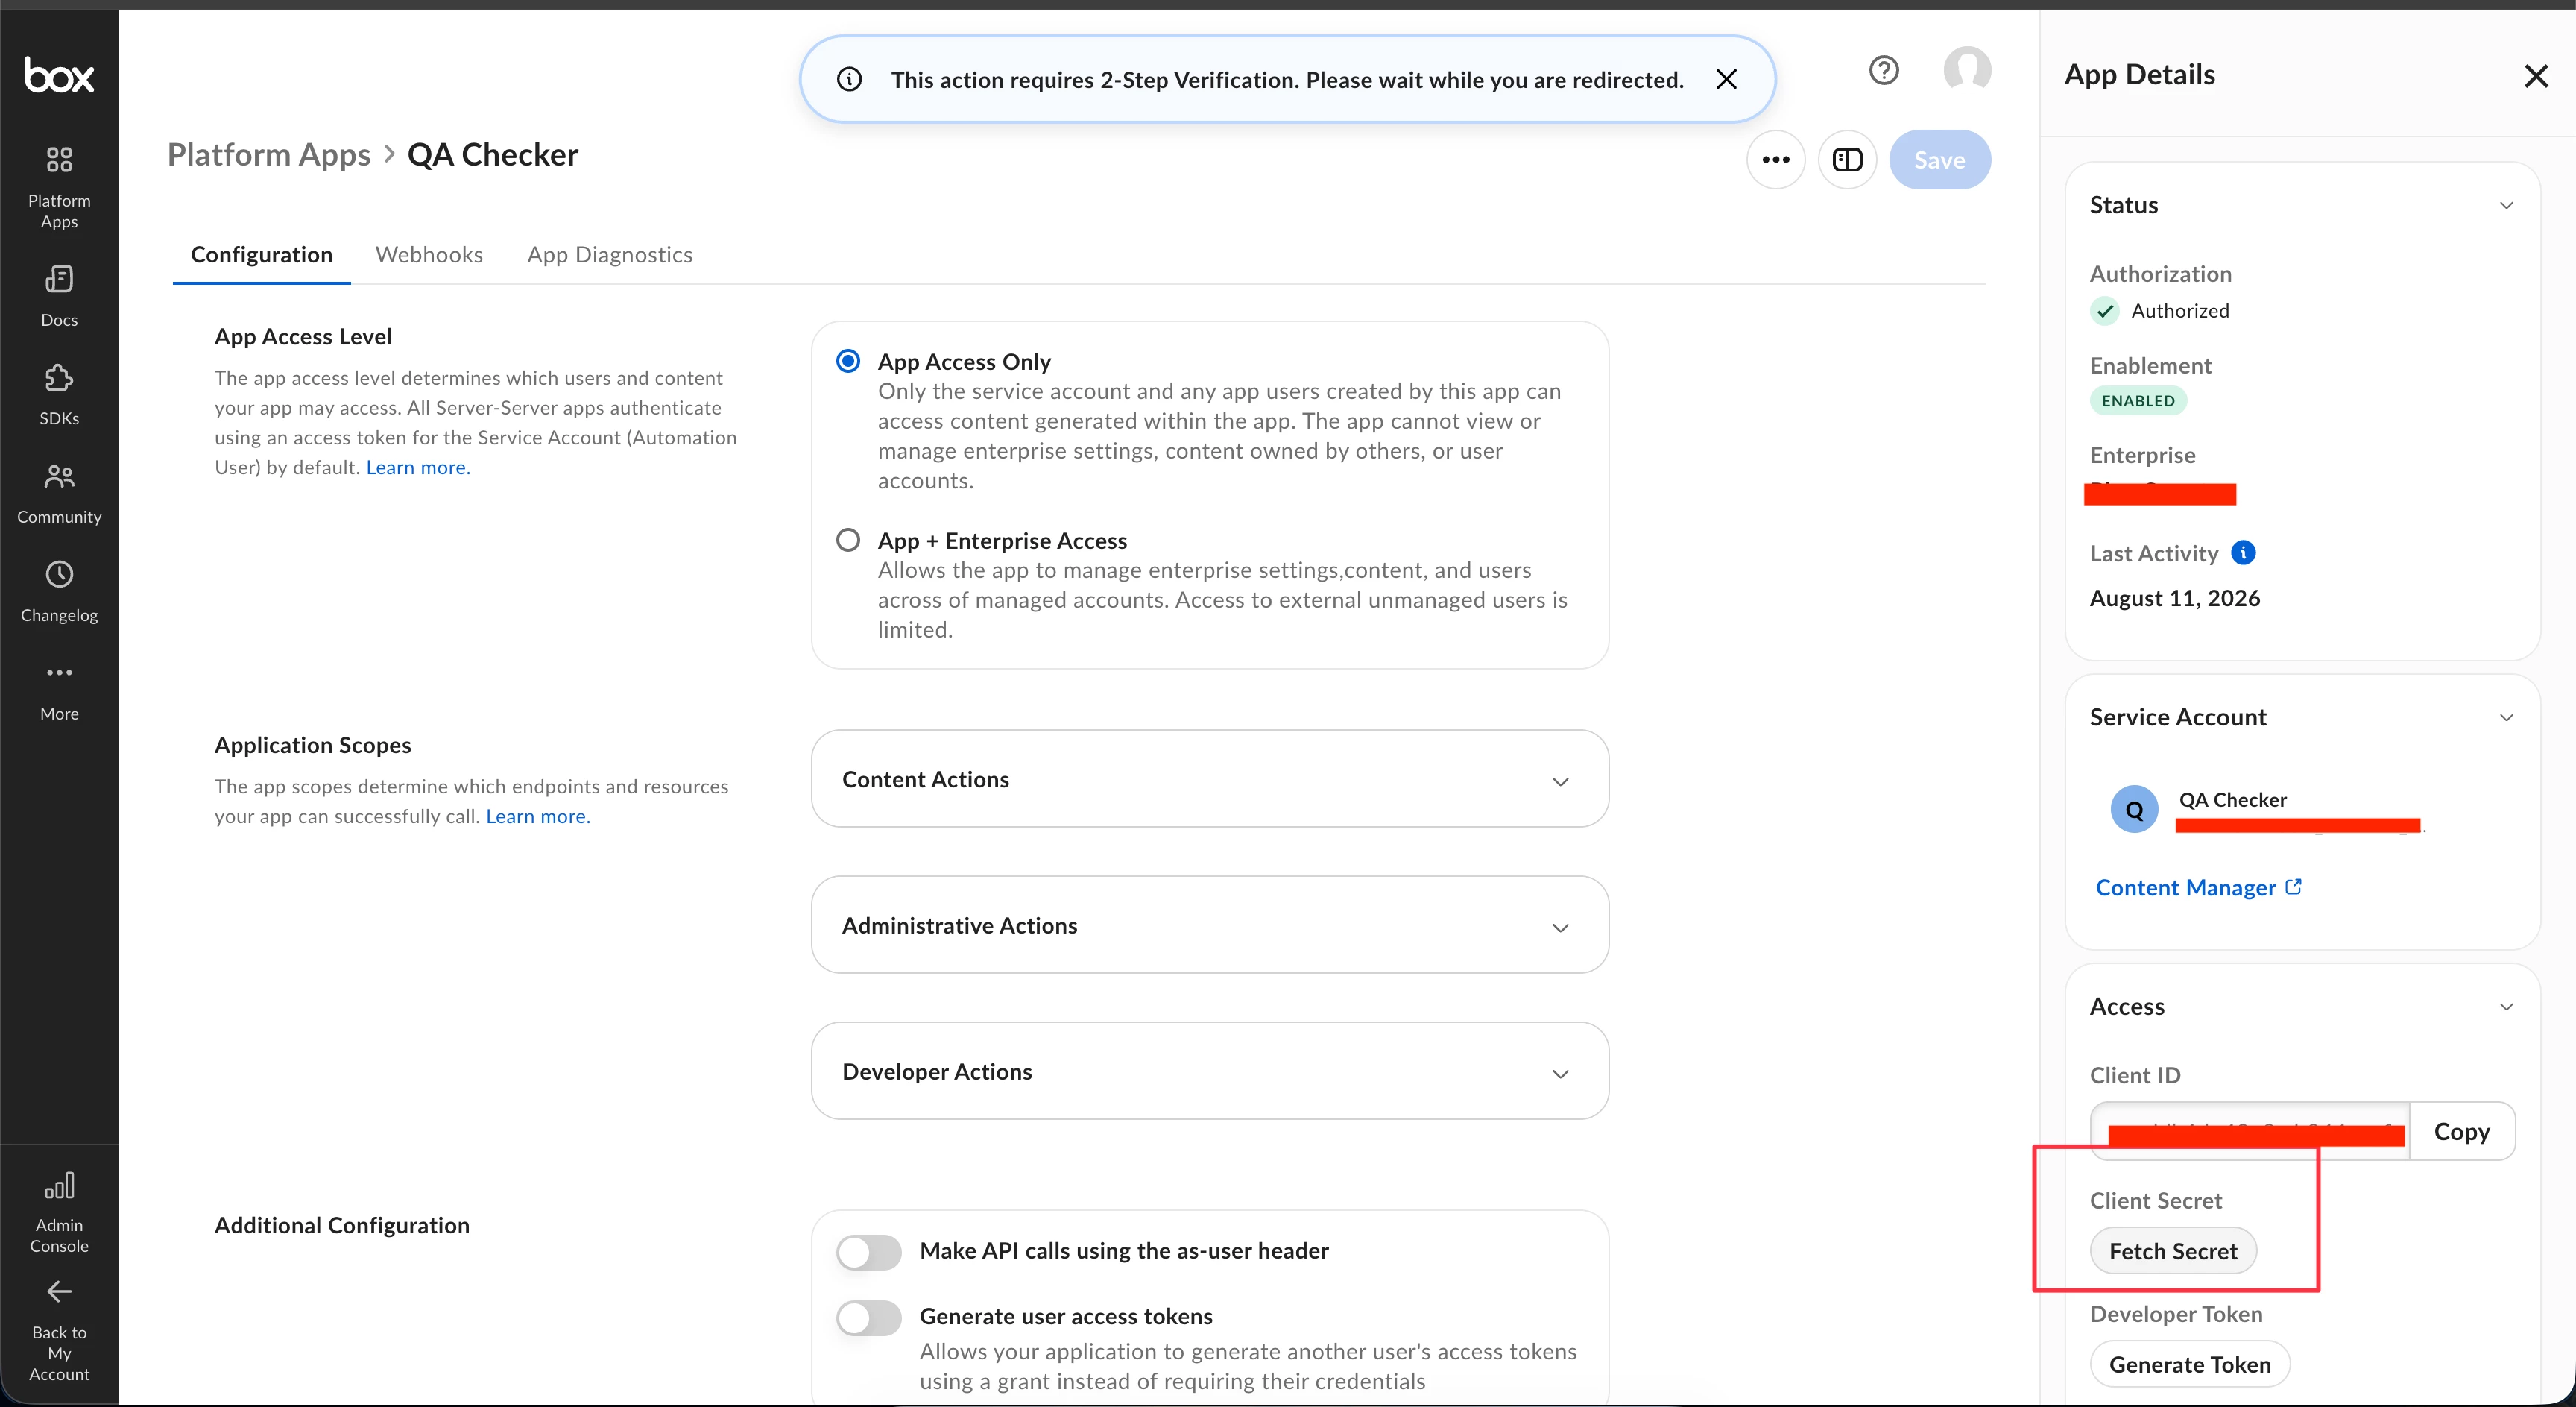Switch to the Configuration tab

262,254
